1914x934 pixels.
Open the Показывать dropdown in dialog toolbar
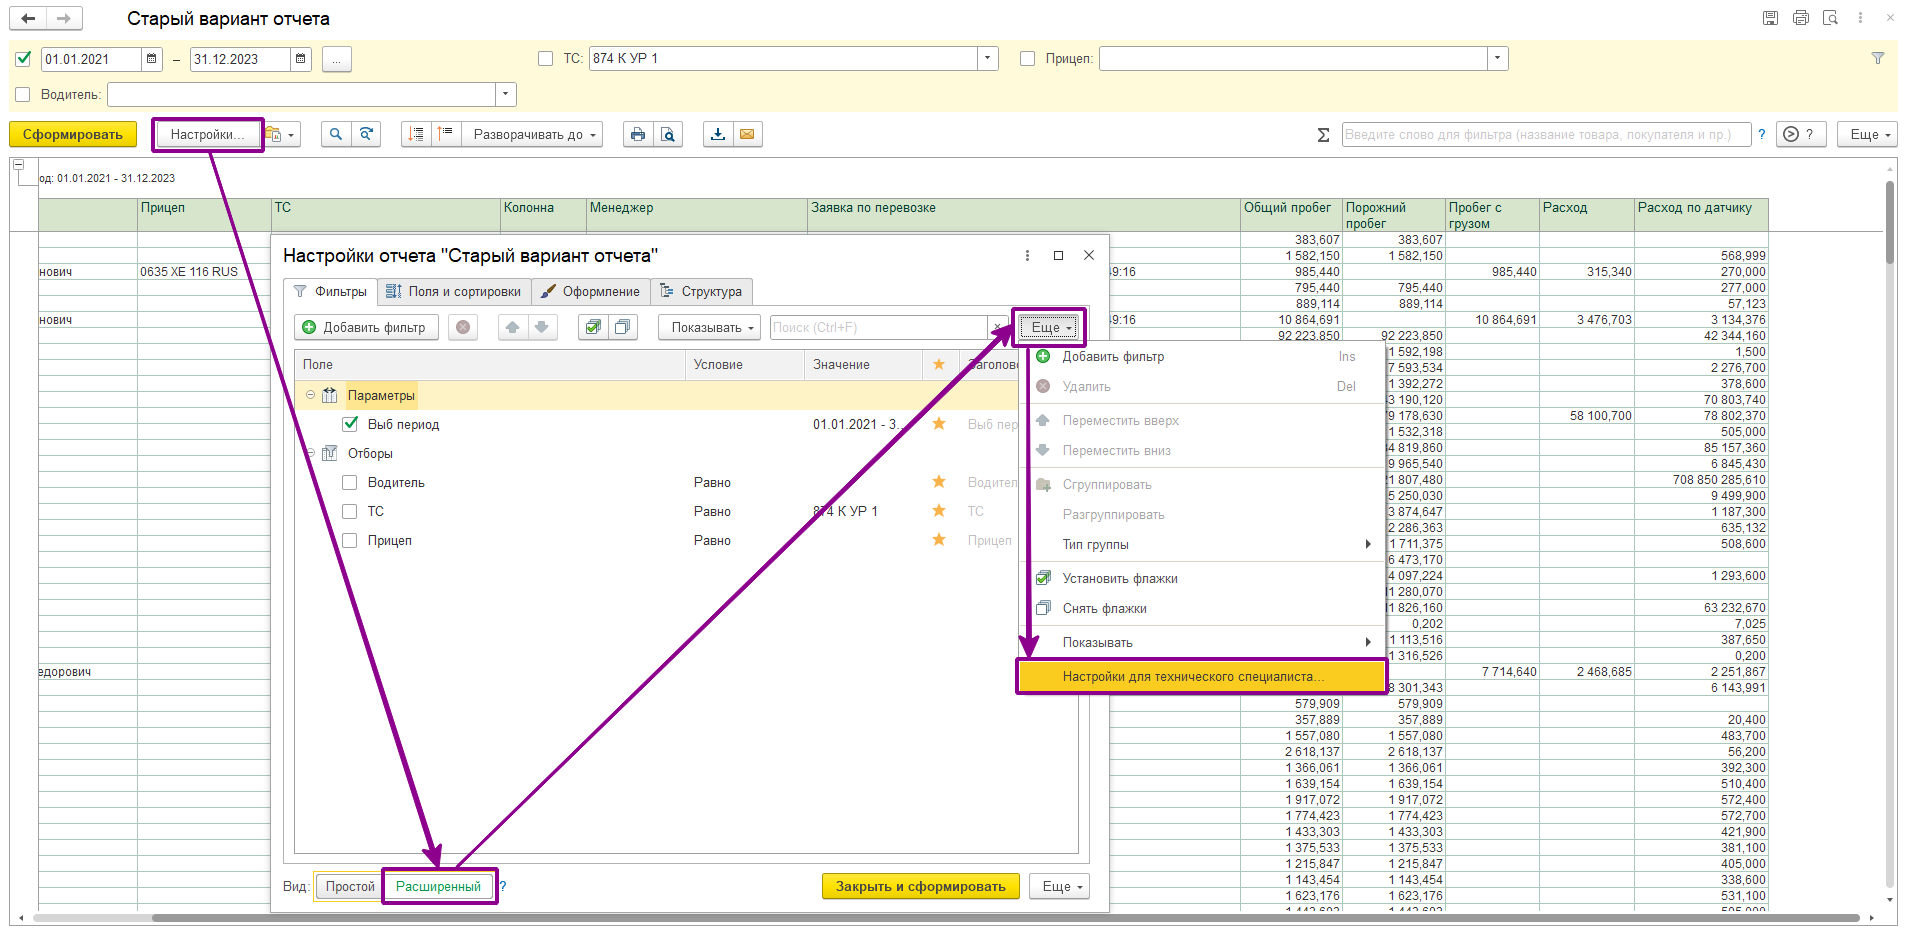pyautogui.click(x=710, y=327)
